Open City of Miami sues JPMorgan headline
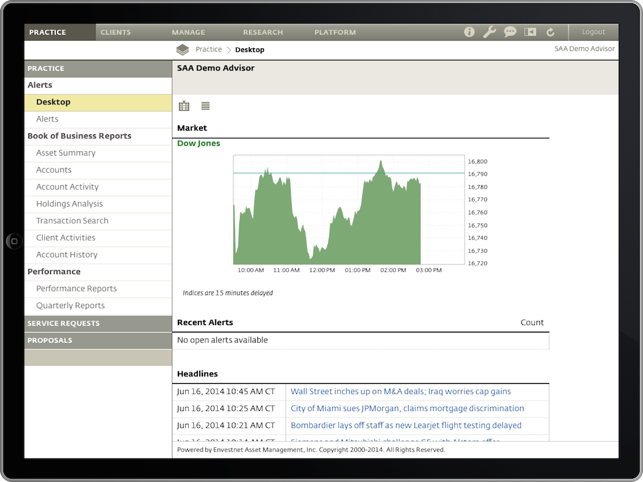Viewport: 643px width, 482px height. (407, 409)
